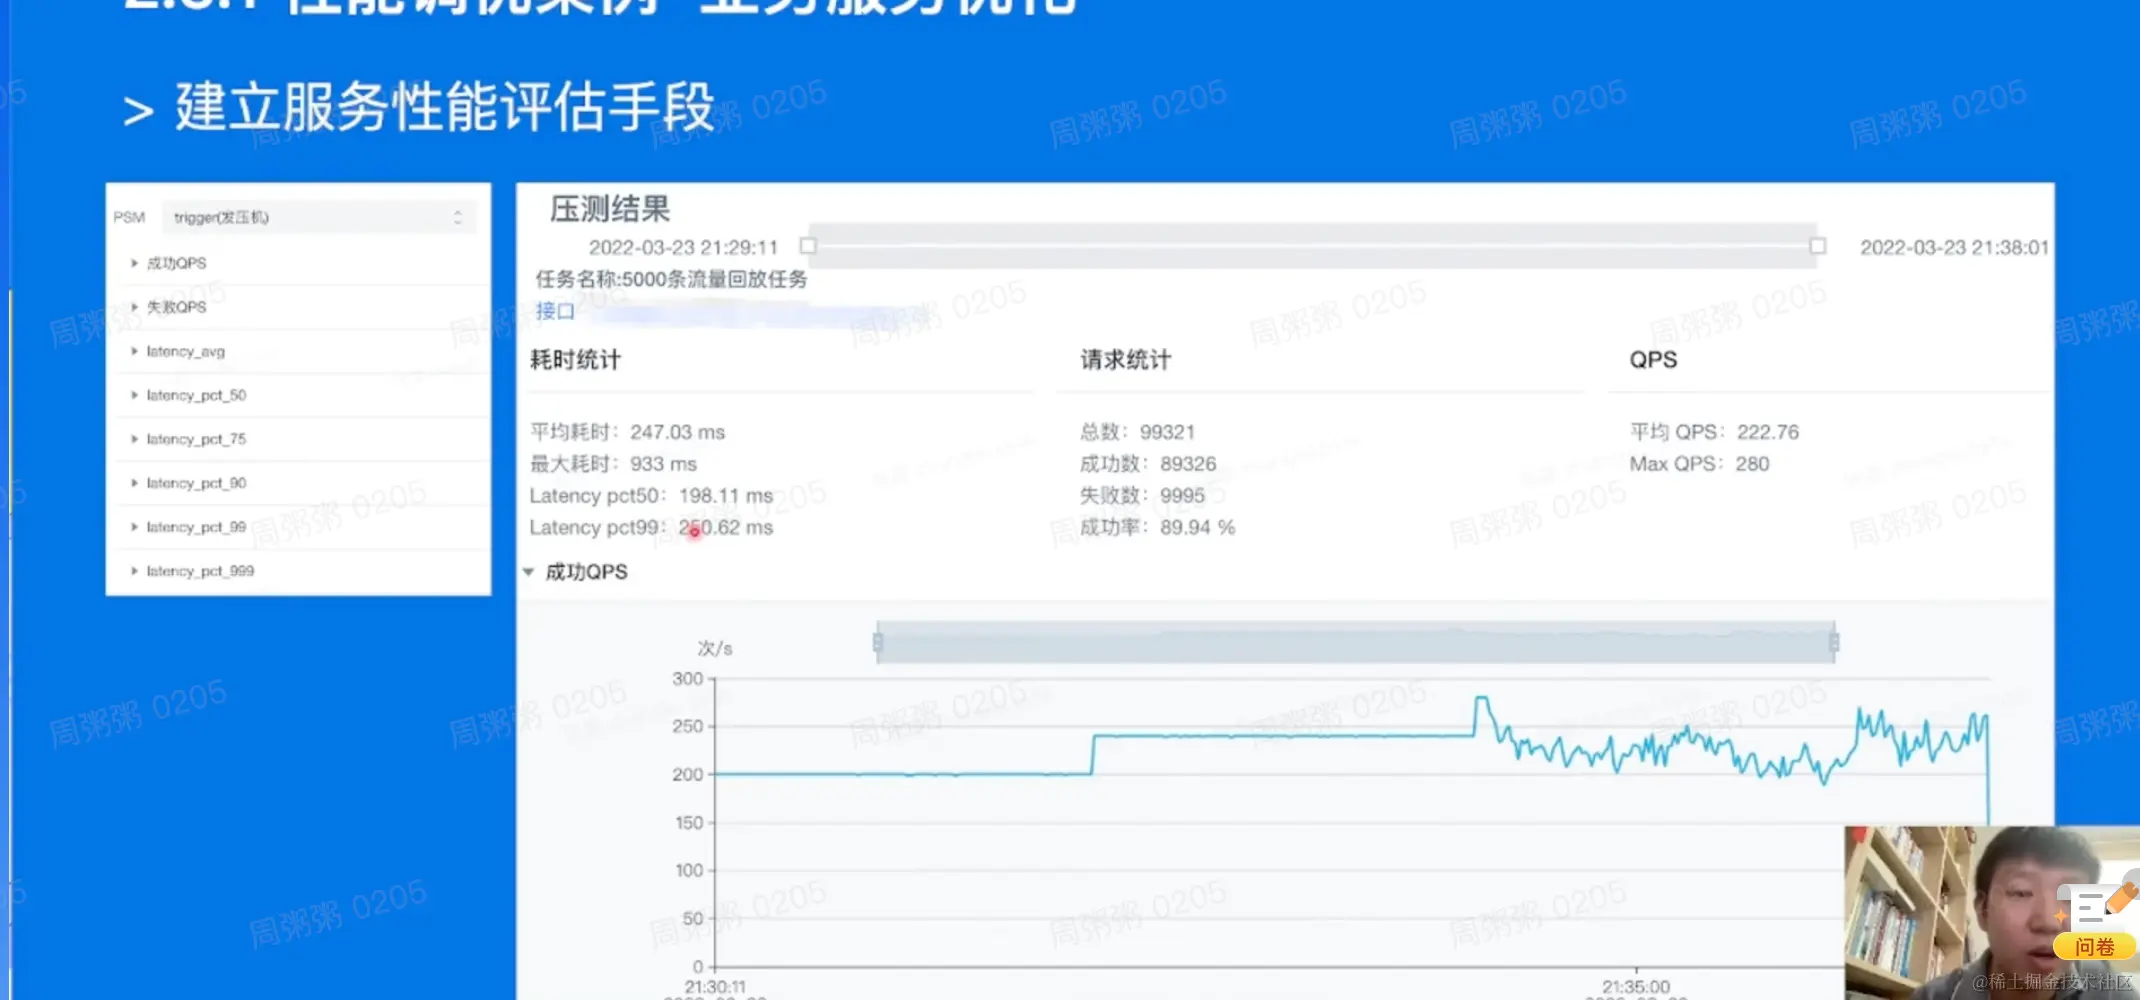The height and width of the screenshot is (1000, 2140).
Task: Click the 失败数: 9995 text
Action: click(1142, 496)
